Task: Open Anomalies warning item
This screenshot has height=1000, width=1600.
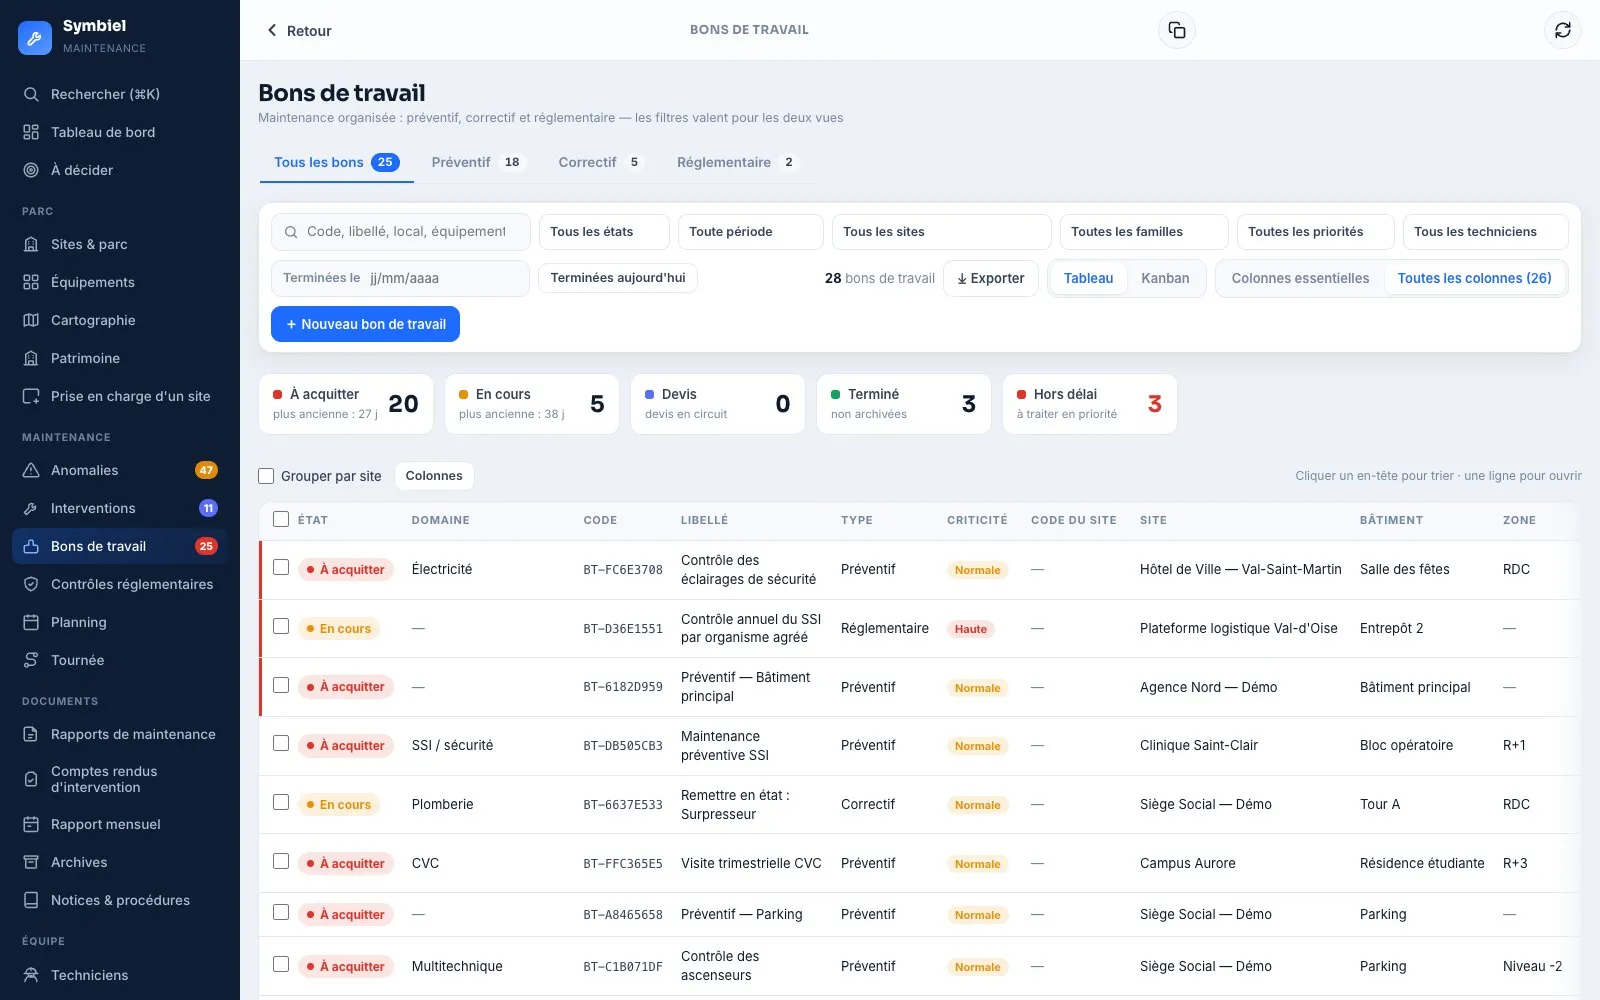Action: pos(120,470)
